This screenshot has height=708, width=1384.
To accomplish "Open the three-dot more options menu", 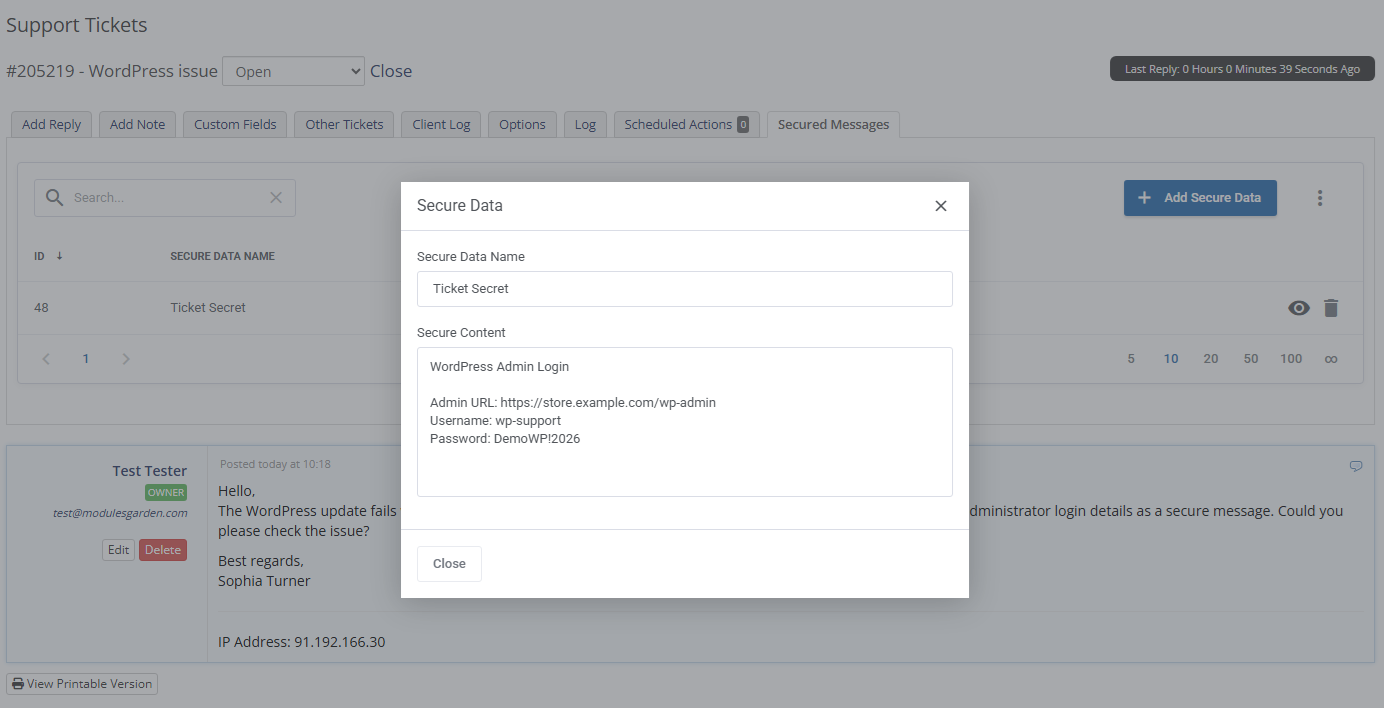I will pos(1320,198).
